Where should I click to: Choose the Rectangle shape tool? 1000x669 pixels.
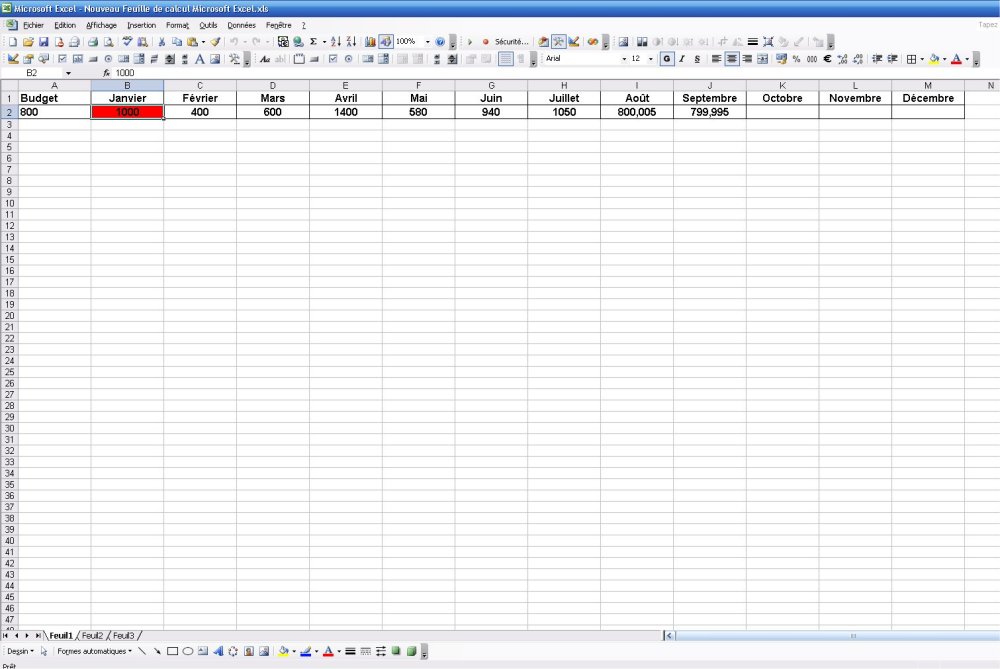[172, 651]
